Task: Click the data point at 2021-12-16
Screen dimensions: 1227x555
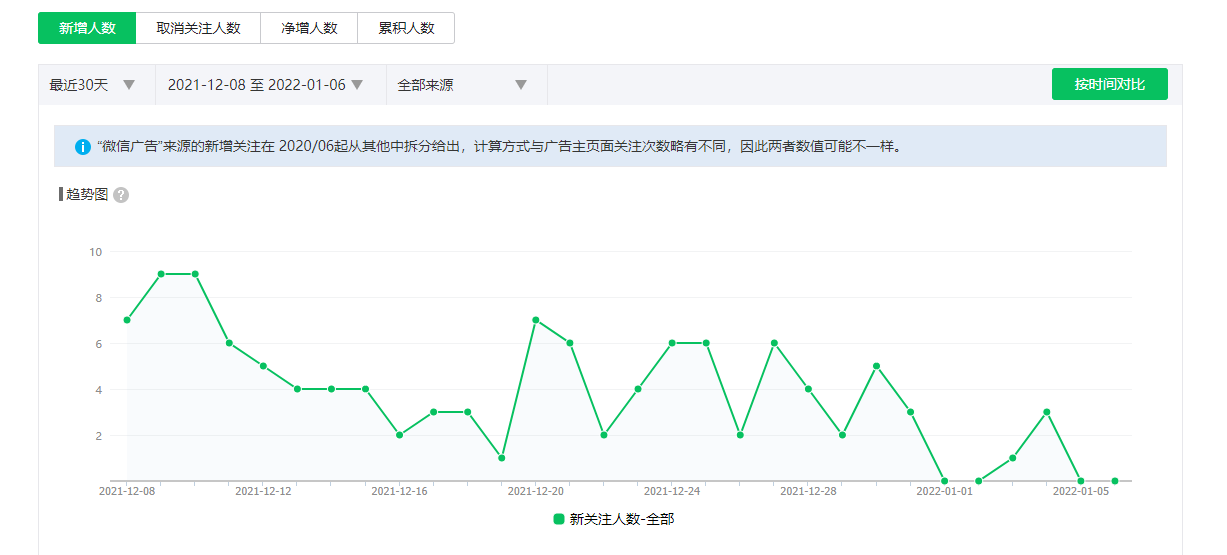Action: (x=399, y=435)
